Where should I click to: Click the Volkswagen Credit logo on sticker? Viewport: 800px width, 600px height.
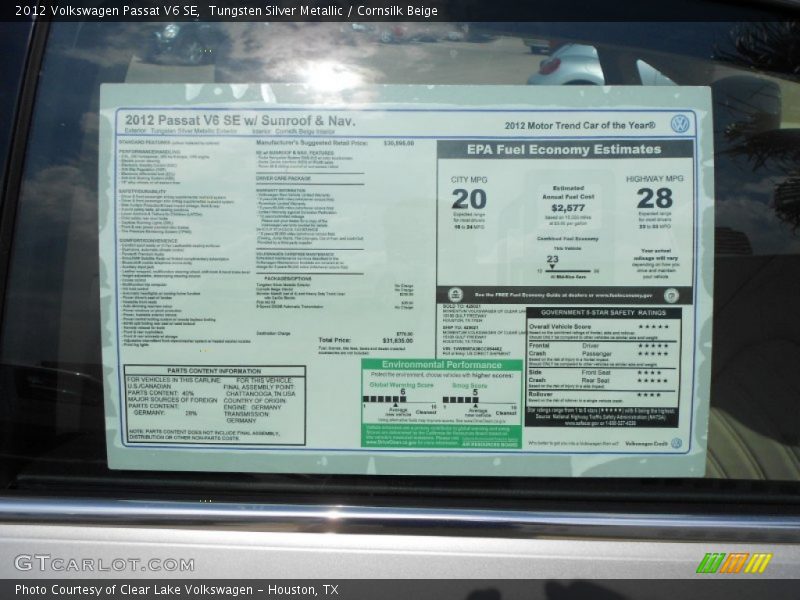[676, 443]
